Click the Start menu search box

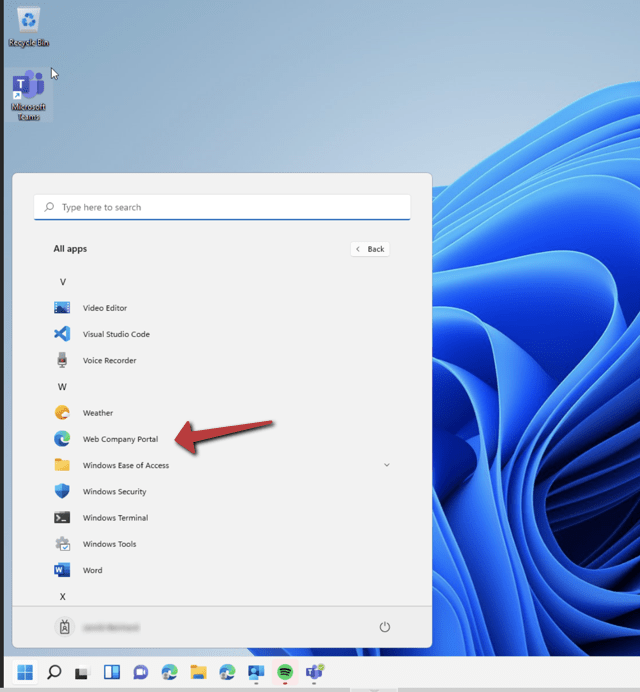coord(222,207)
